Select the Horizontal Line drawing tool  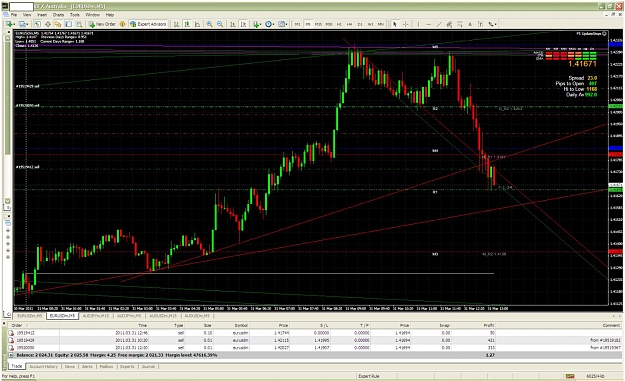point(428,24)
